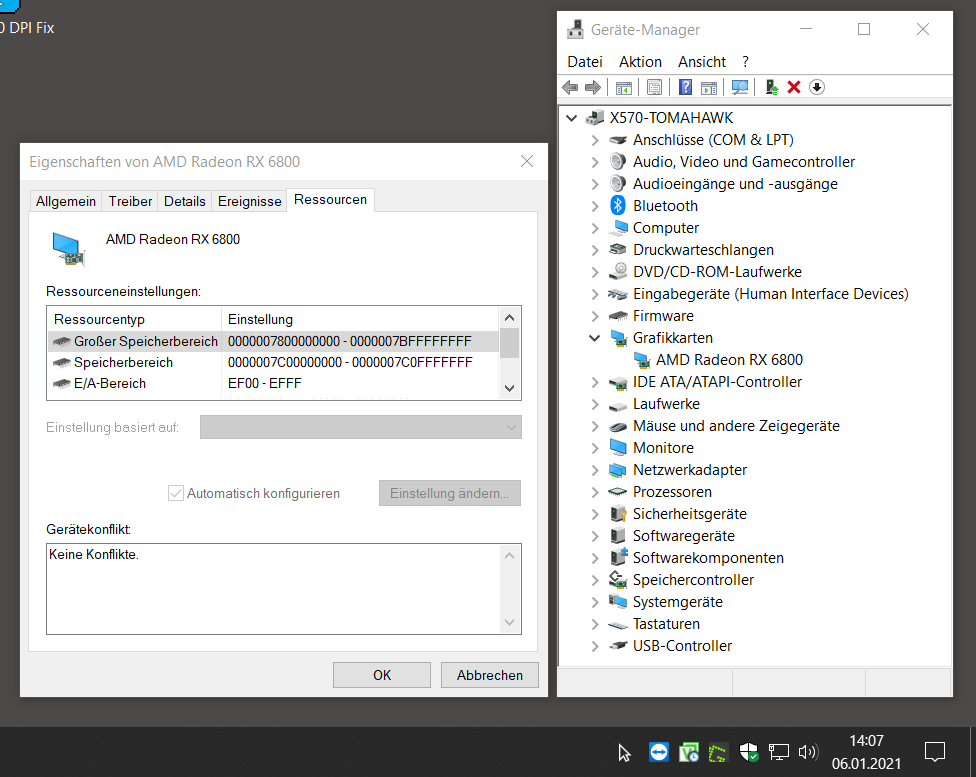Switch to the Ereignisse tab
The height and width of the screenshot is (777, 976).
click(x=250, y=201)
